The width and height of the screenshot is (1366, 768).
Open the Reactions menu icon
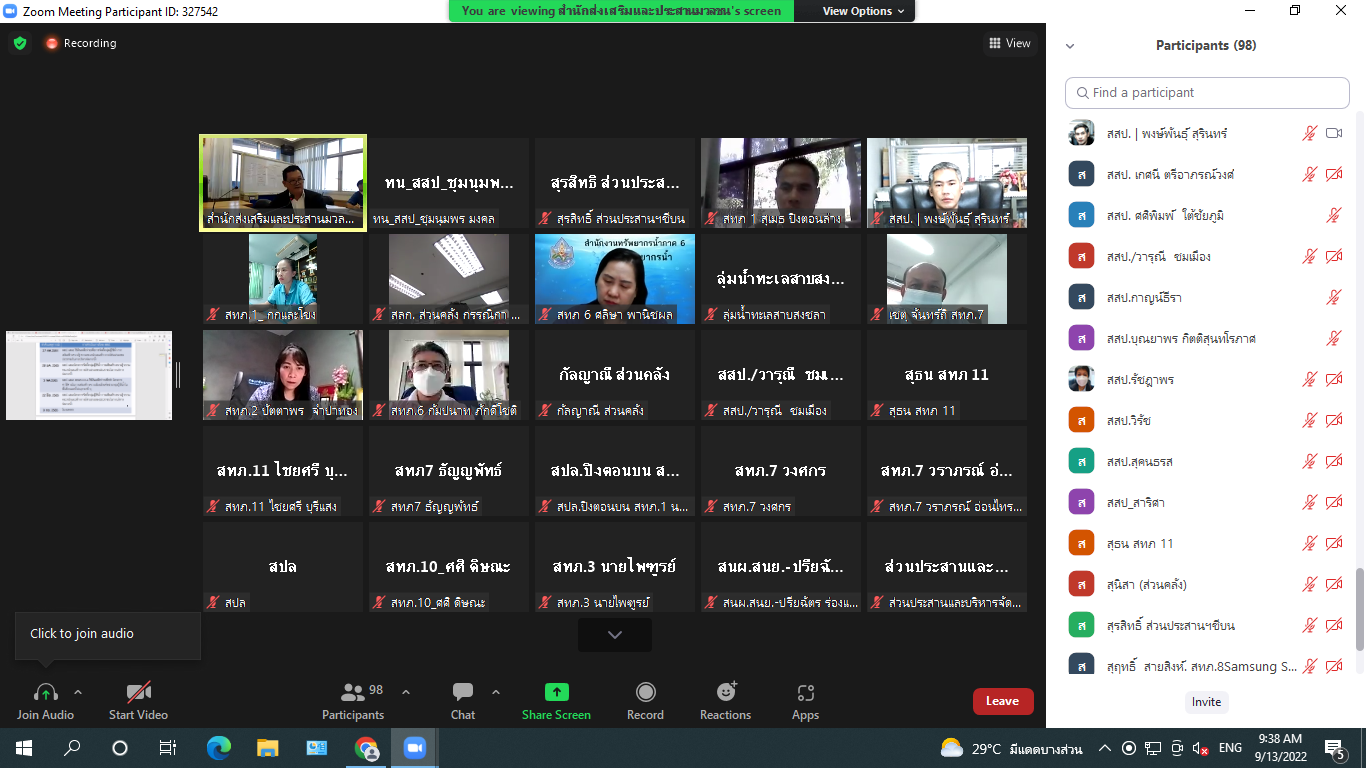point(726,692)
